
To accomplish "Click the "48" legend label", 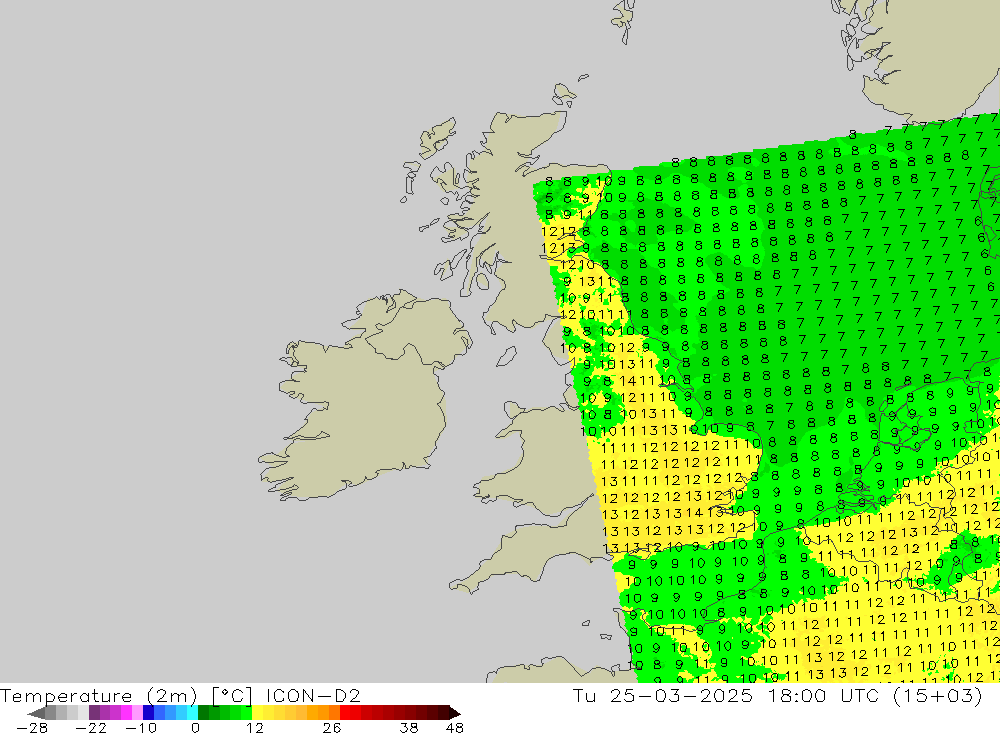I will (x=455, y=728).
